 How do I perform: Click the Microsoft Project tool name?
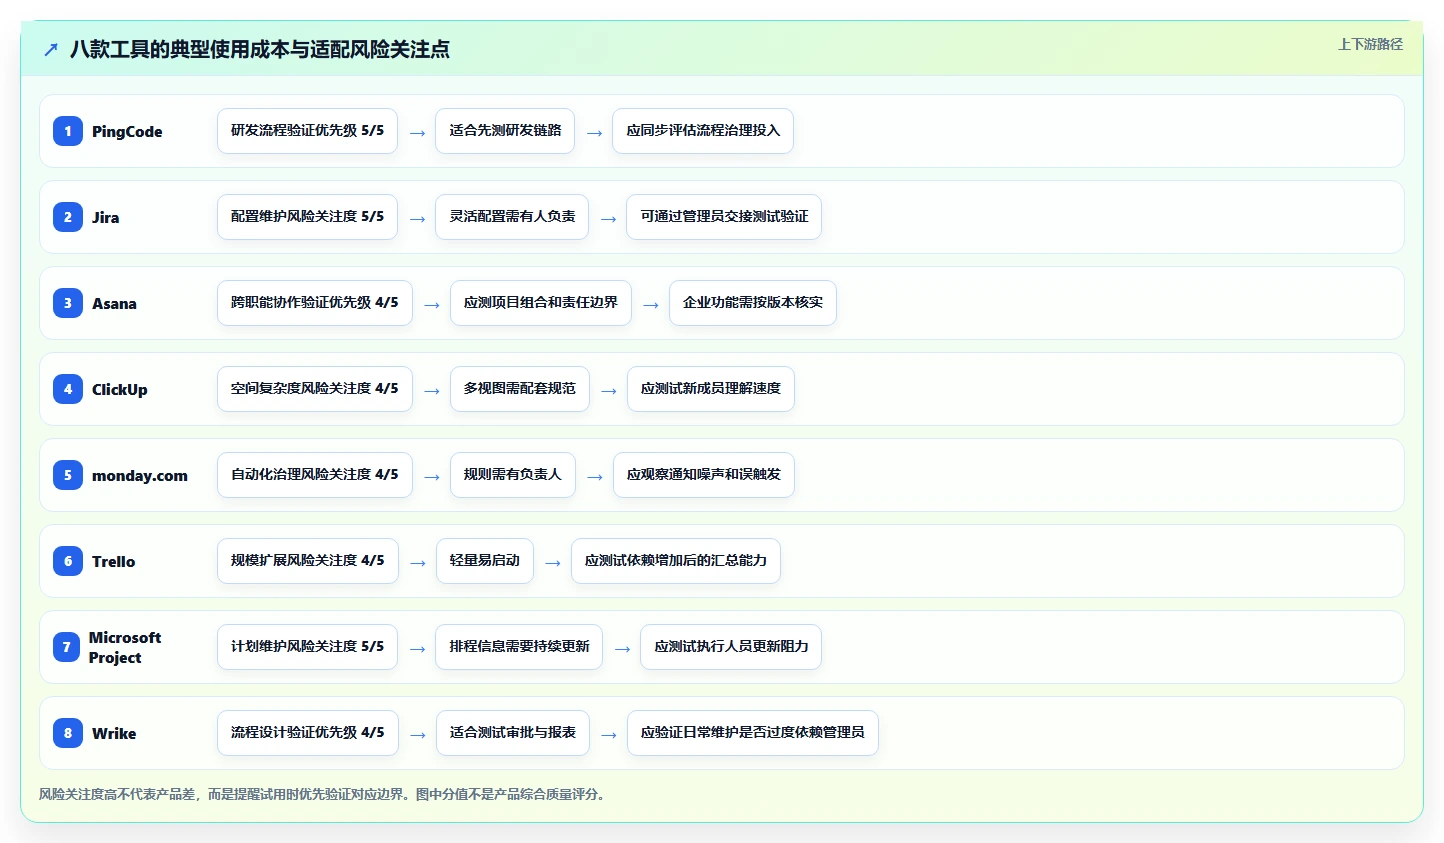125,647
